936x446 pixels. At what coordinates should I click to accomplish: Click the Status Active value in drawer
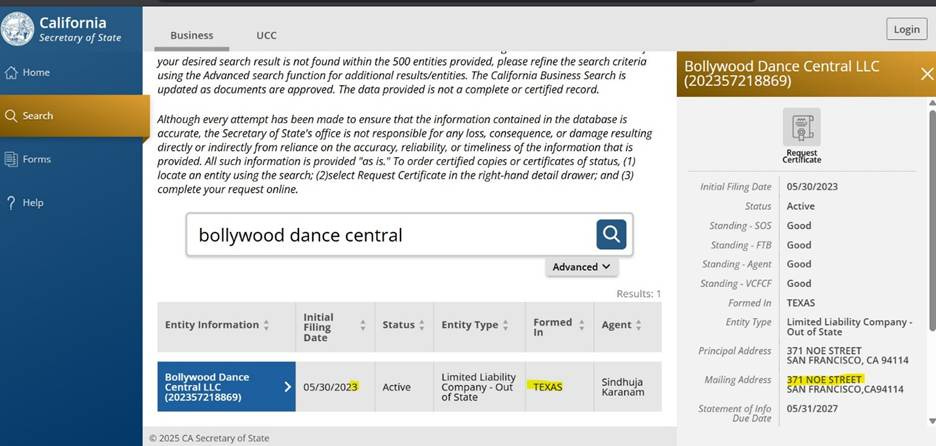tap(800, 206)
